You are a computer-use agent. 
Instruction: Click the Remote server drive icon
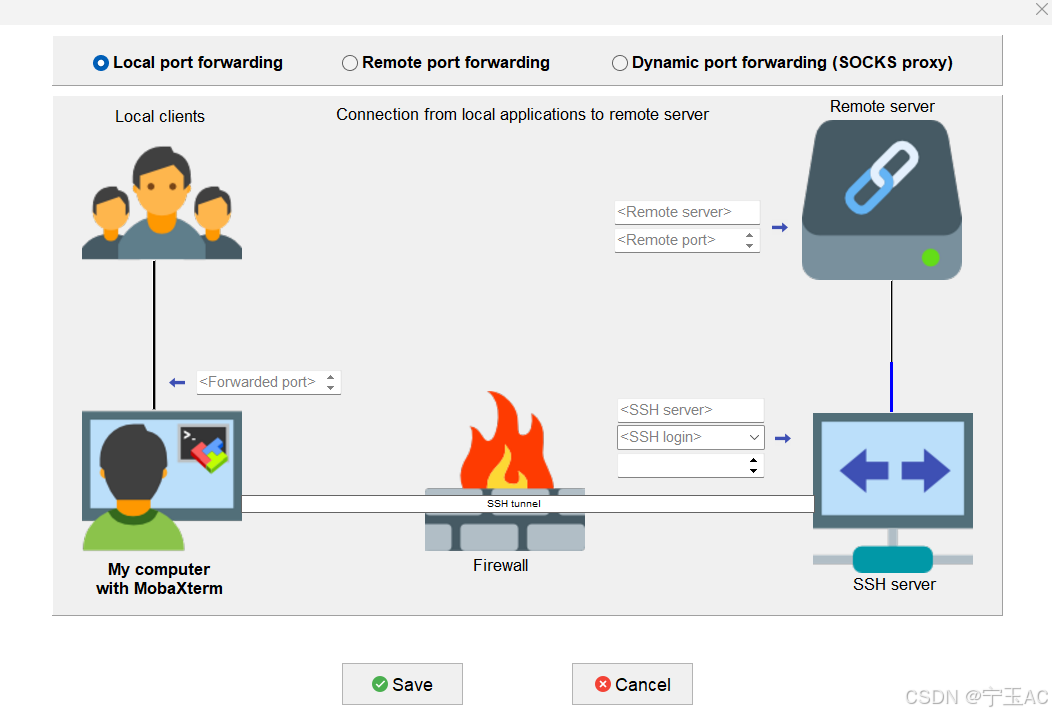pyautogui.click(x=882, y=200)
